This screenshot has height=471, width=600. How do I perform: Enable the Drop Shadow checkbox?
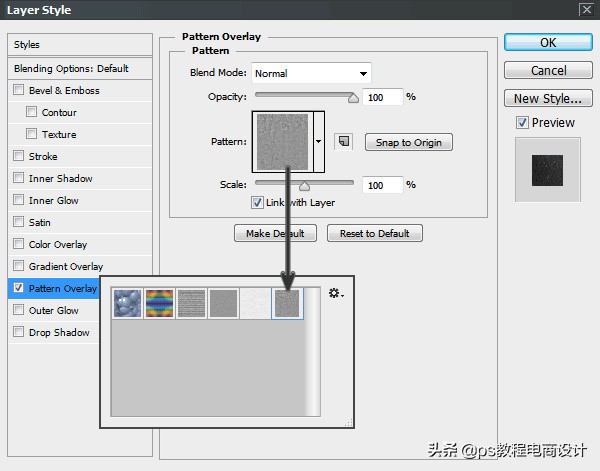click(x=18, y=332)
